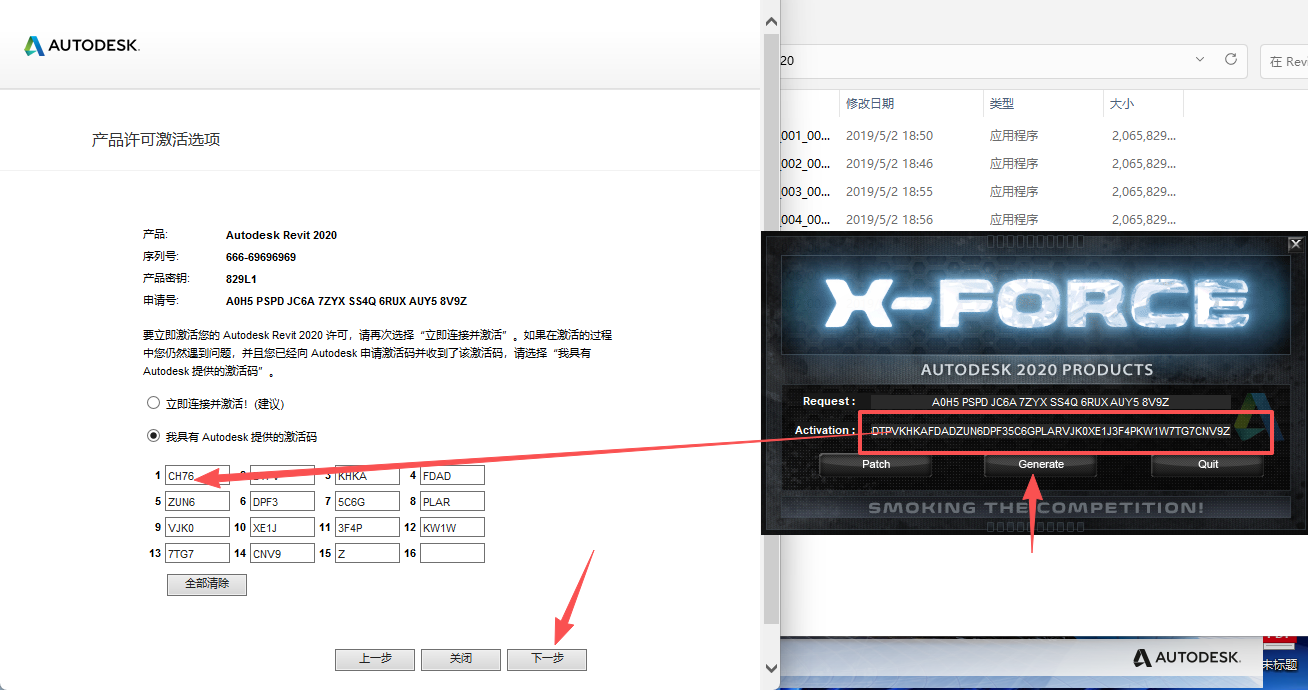Clear all code fields with 全部清除
The height and width of the screenshot is (690, 1308).
pos(206,585)
